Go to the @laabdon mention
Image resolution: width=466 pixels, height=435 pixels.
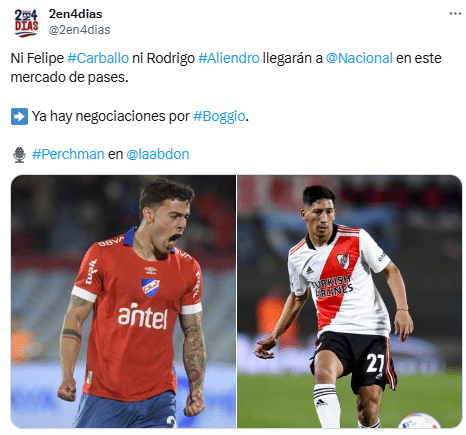point(158,154)
